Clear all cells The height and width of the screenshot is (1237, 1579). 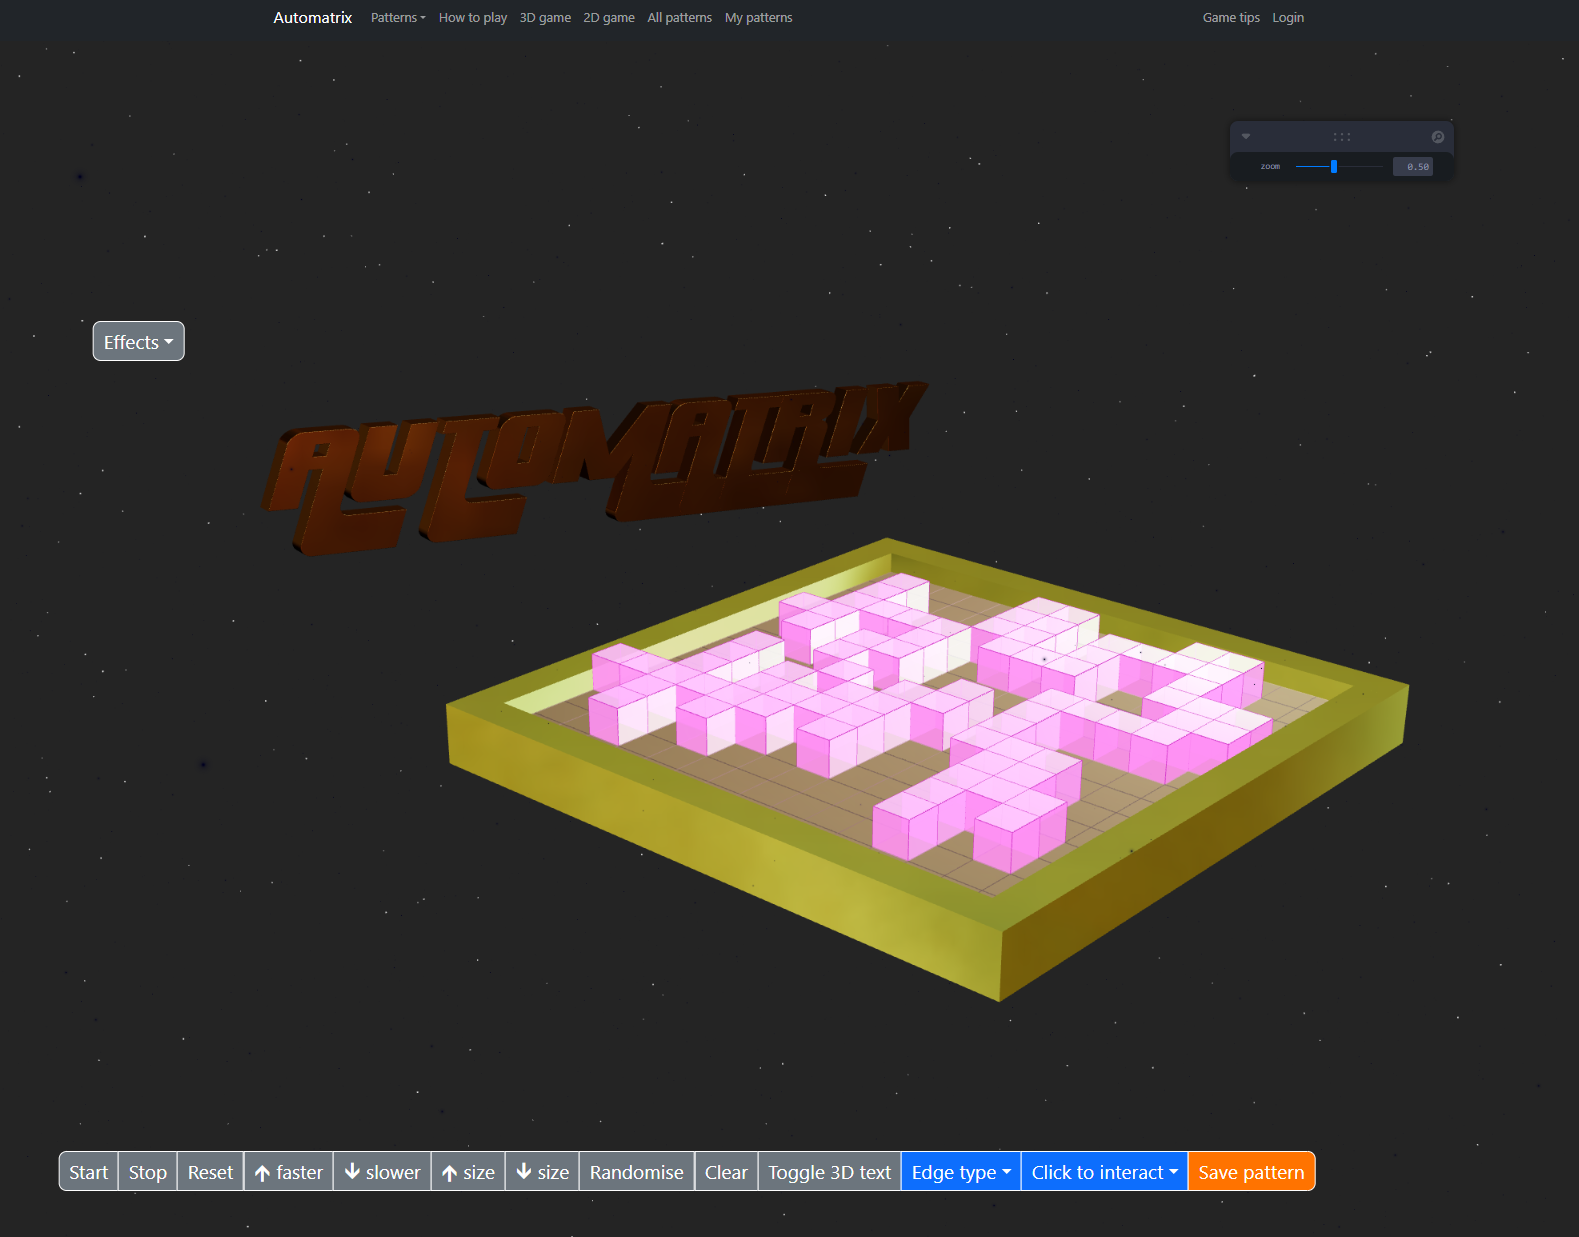point(726,1172)
